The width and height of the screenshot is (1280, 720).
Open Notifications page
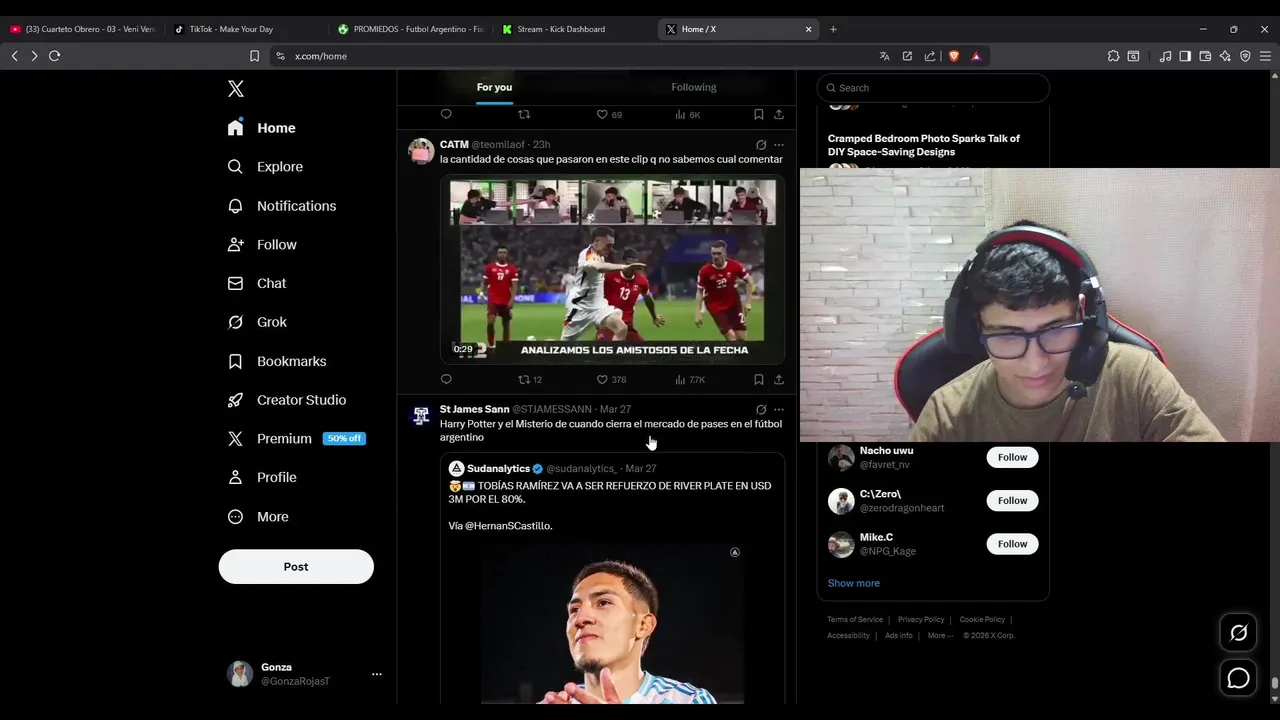282,206
